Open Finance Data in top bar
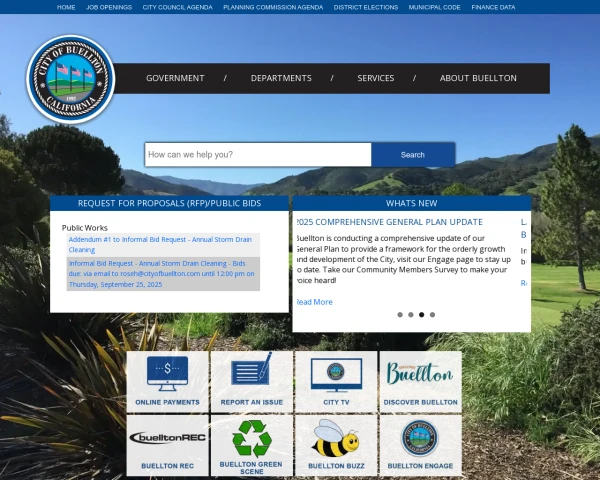 (x=493, y=7)
